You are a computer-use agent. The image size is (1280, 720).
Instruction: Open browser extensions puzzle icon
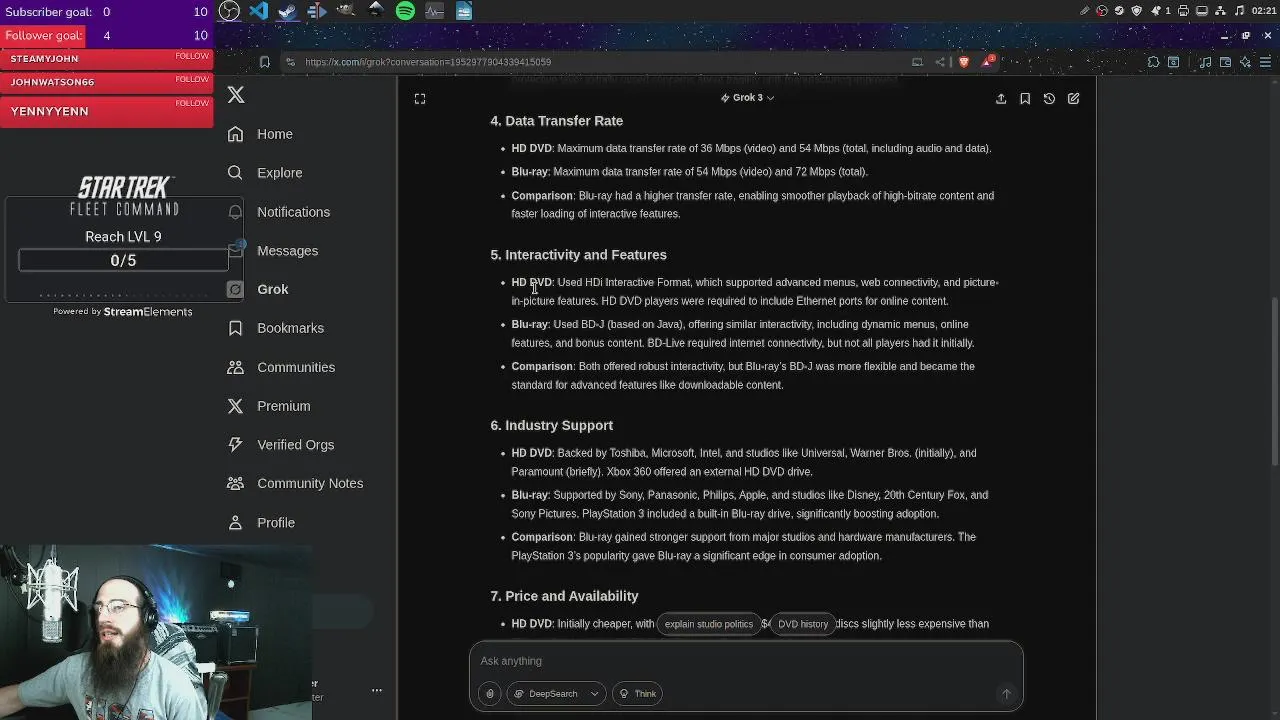tap(1153, 62)
